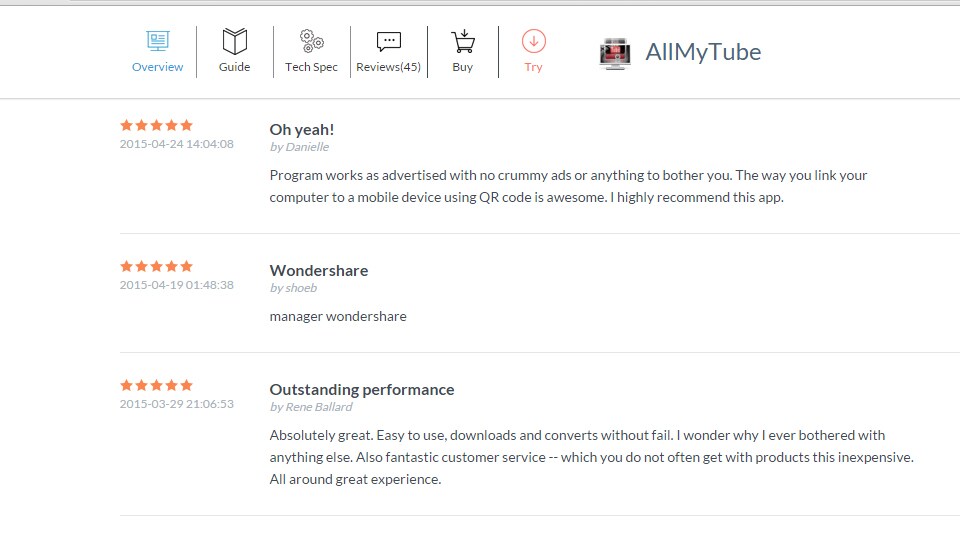Click the 2015-03-29 review timestamp

tap(177, 404)
